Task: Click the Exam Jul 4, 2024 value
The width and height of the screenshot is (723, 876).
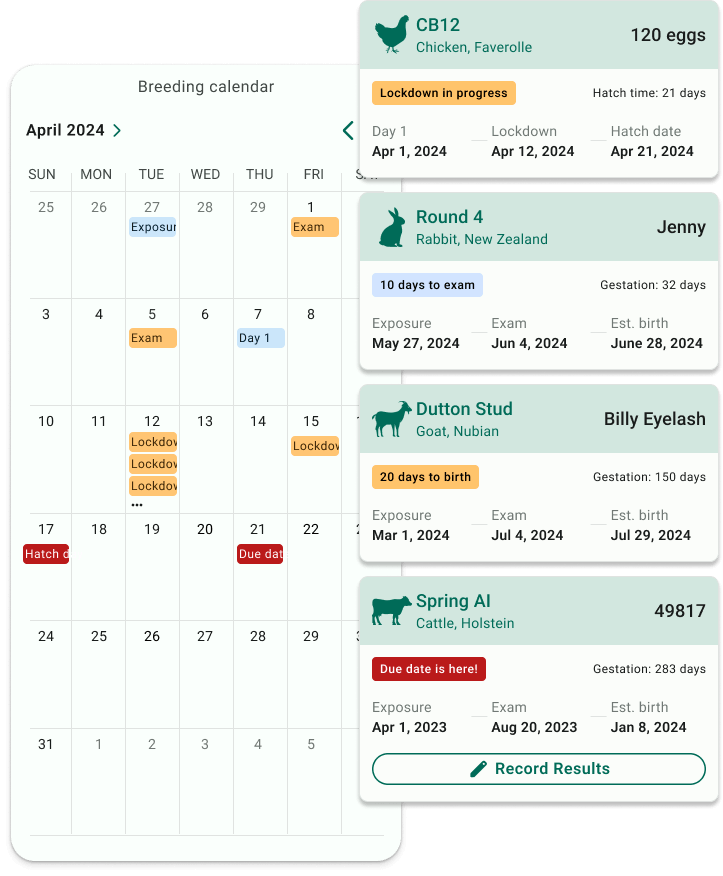Action: click(527, 535)
